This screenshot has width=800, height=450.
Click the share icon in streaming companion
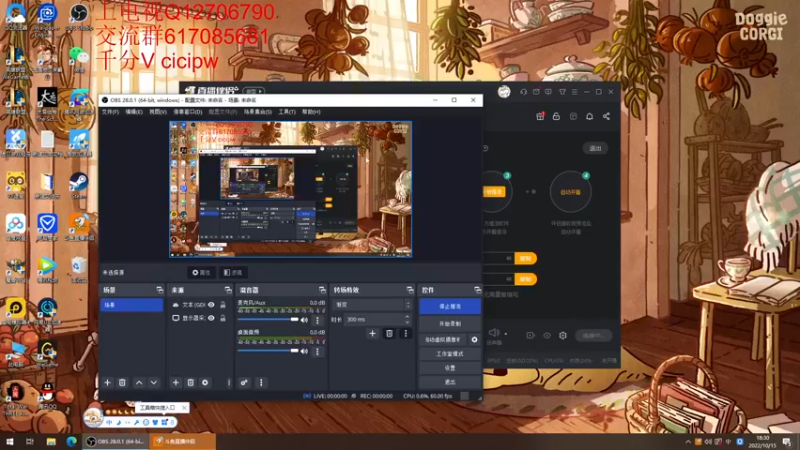tap(606, 116)
